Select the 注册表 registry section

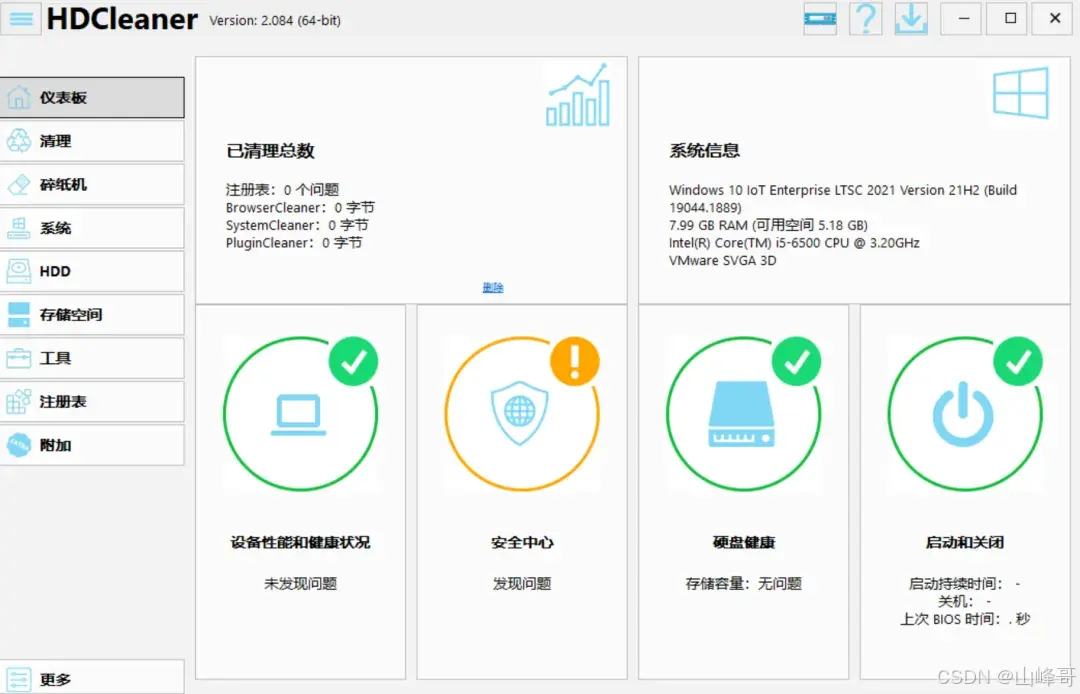[x=92, y=401]
